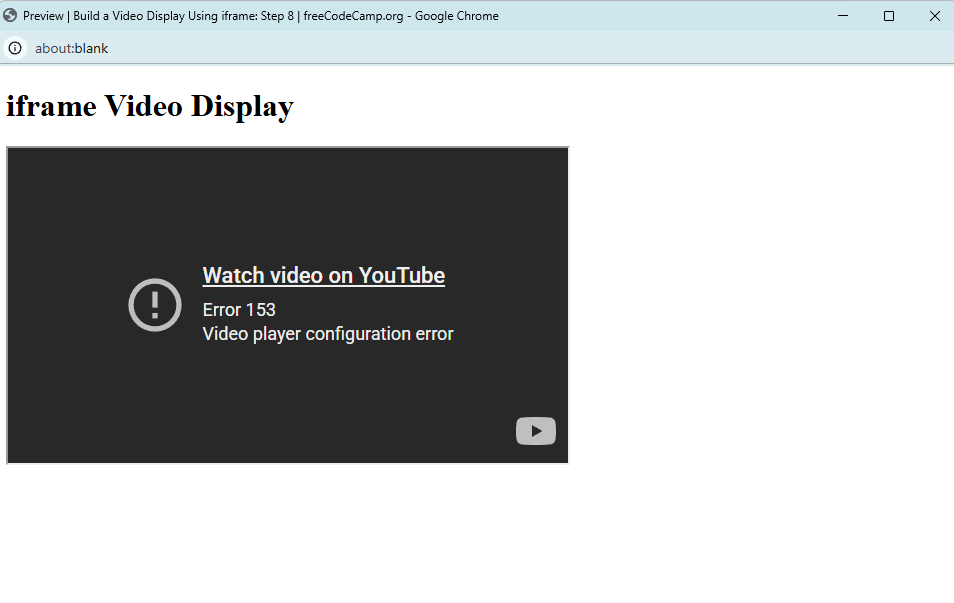954x603 pixels.
Task: Click the Video player configuration error message
Action: [x=328, y=334]
